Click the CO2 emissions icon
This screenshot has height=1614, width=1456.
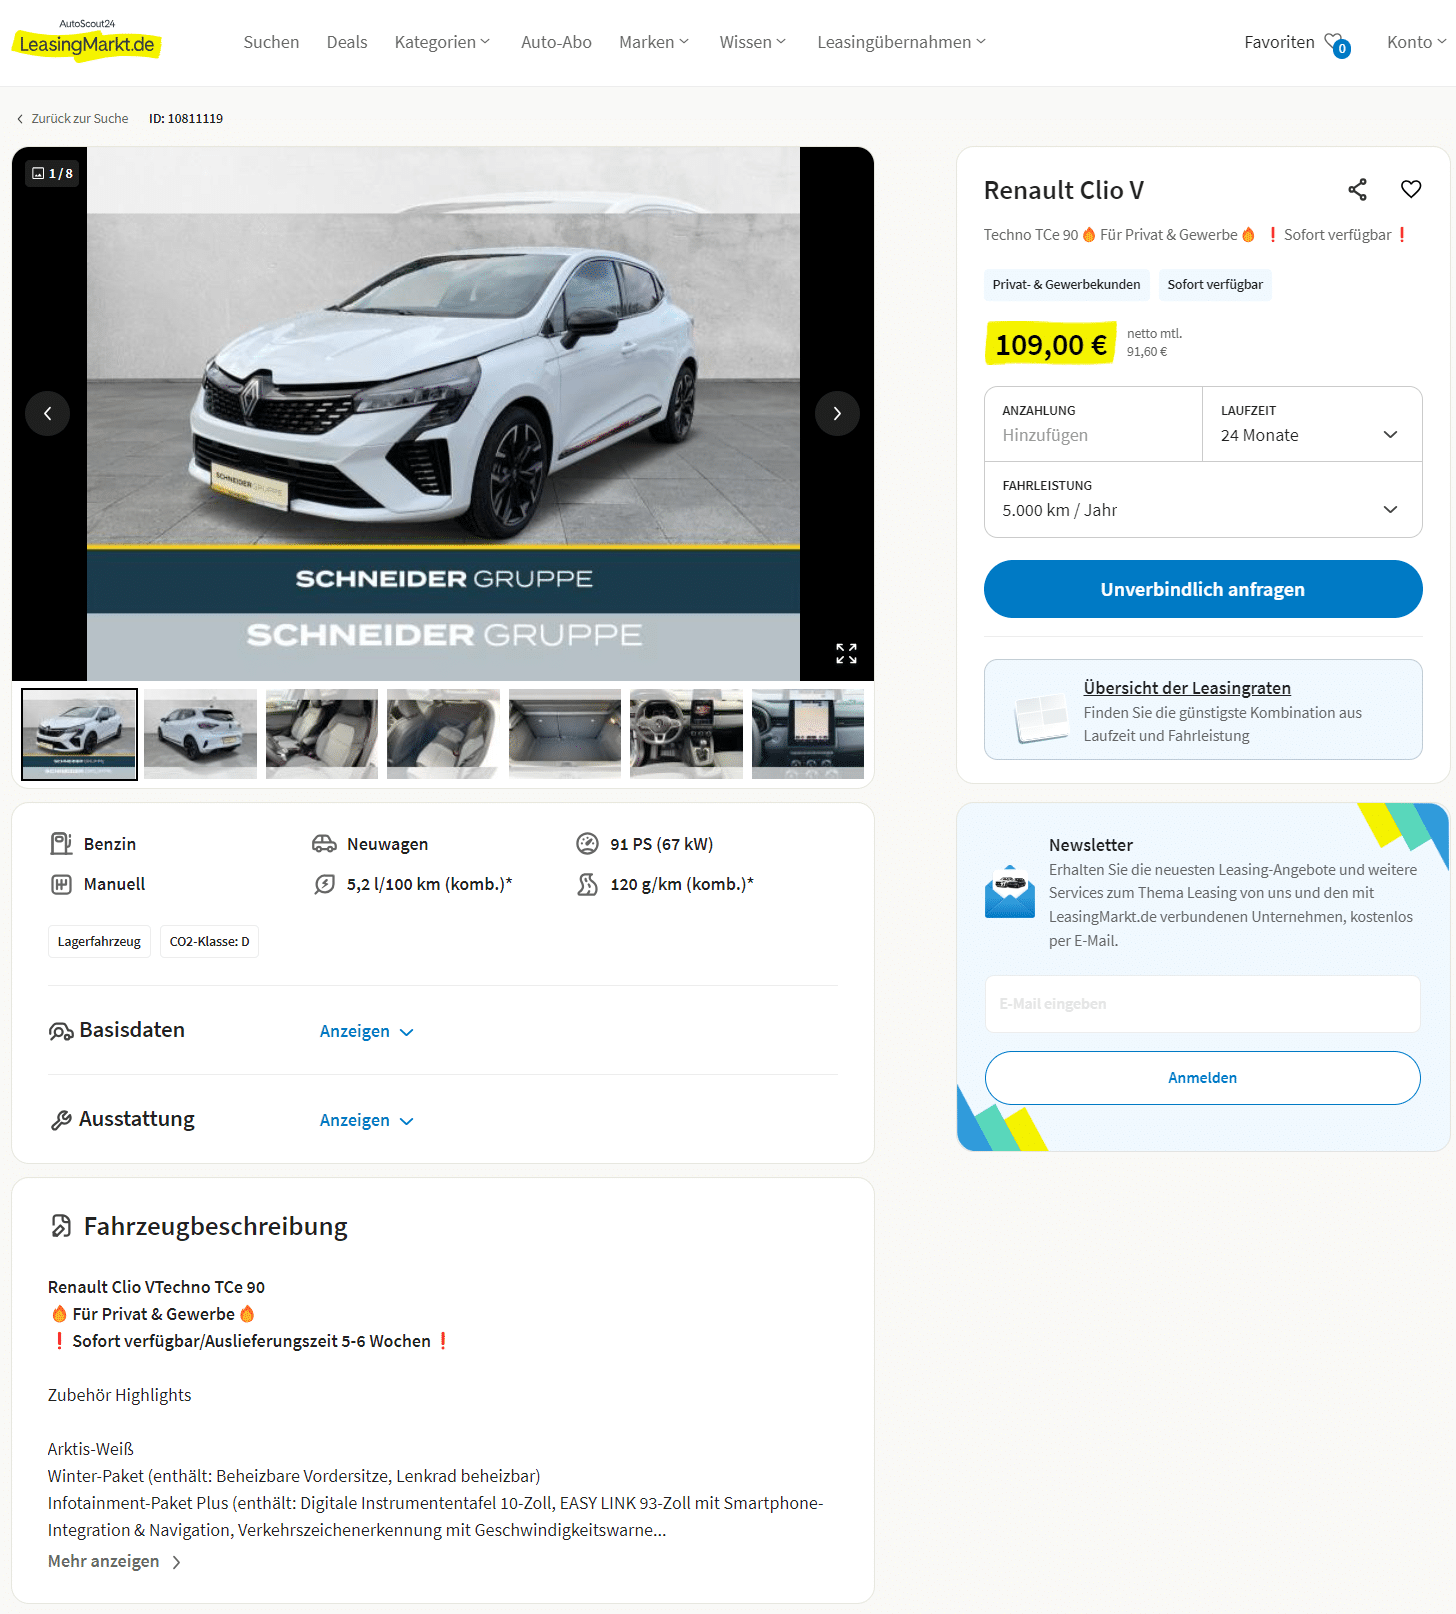point(587,884)
